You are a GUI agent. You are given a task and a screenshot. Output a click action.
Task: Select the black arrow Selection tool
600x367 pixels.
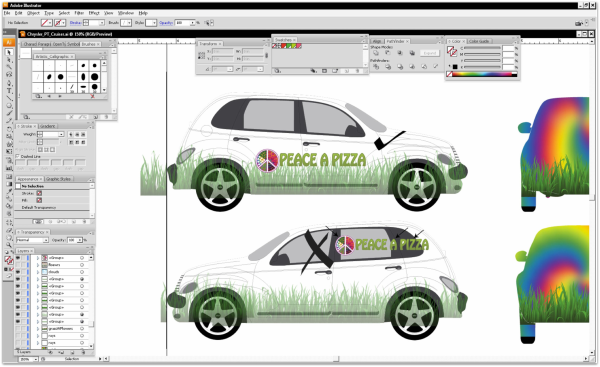click(x=8, y=52)
